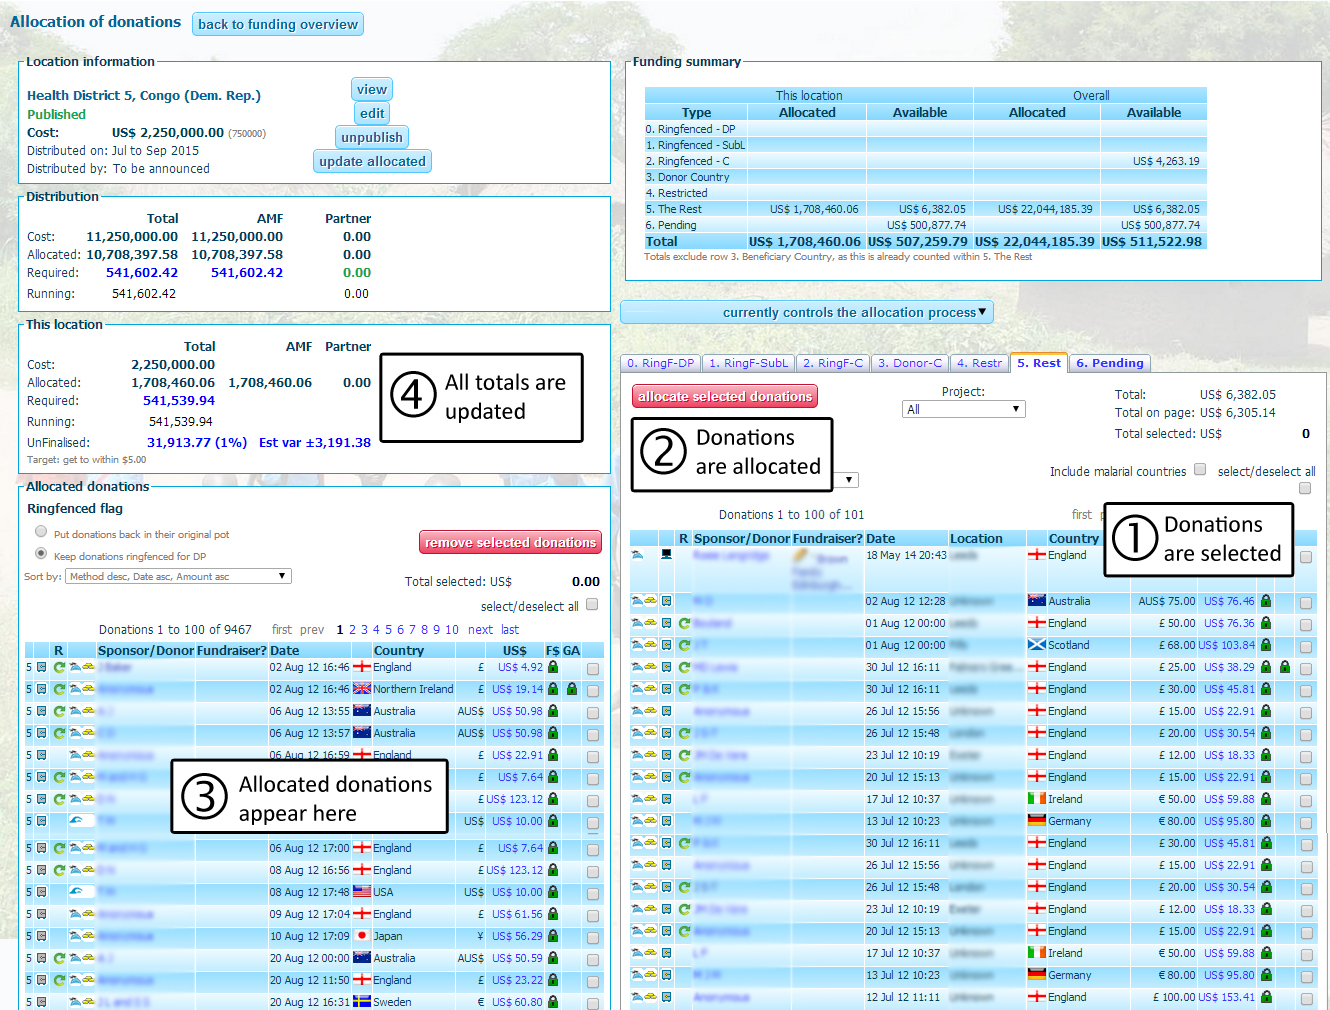The width and height of the screenshot is (1330, 1010).
Task: Go to page 10 of allocated donations
Action: coord(452,630)
